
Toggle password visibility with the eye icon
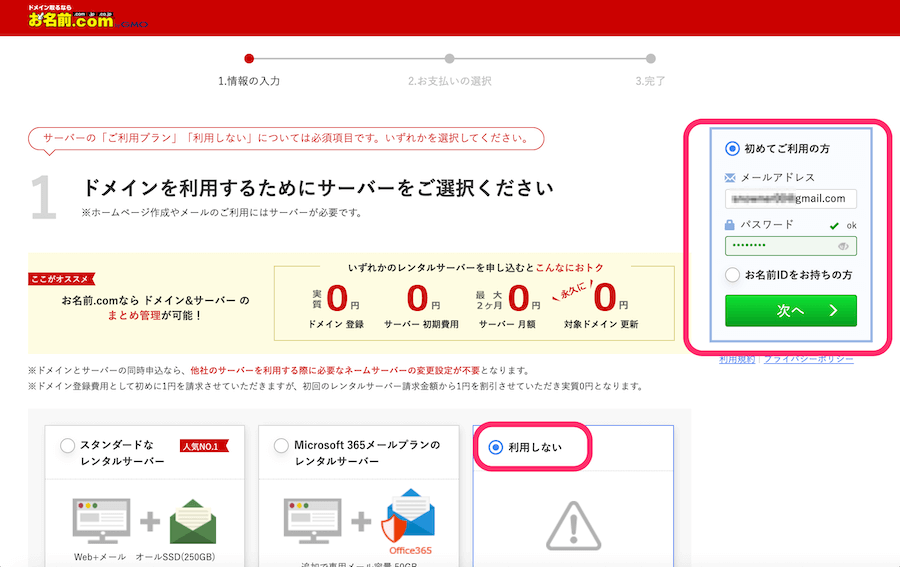843,246
